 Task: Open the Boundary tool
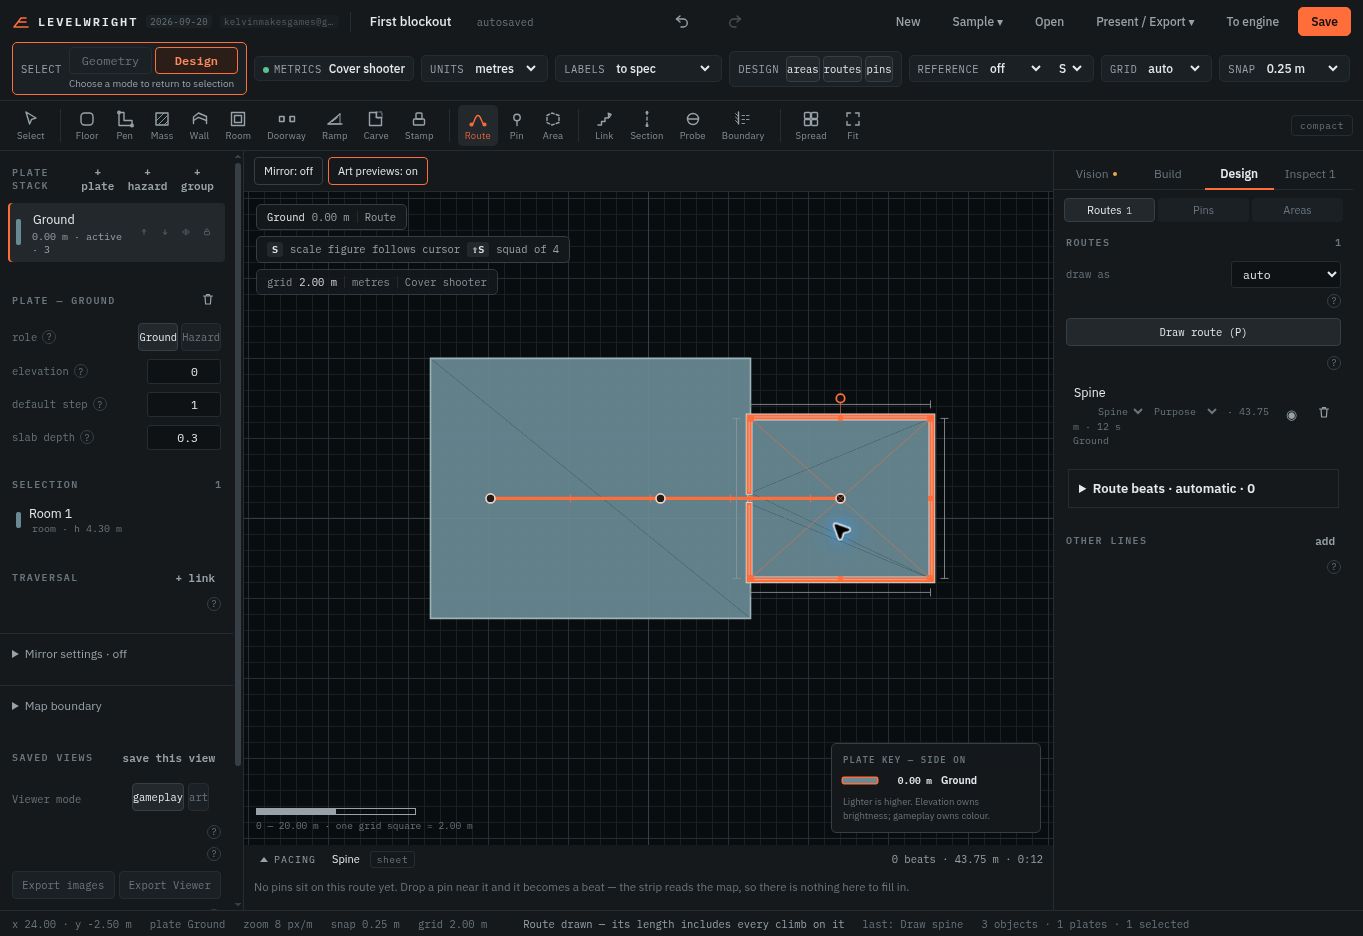(x=743, y=126)
